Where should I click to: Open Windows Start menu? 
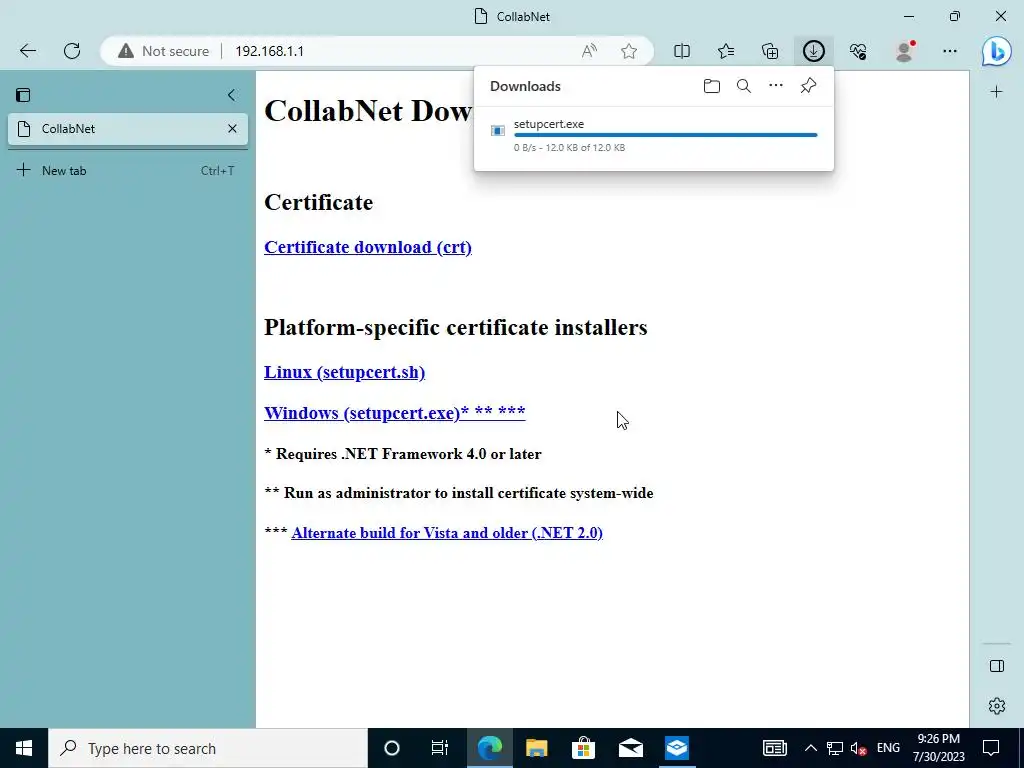24,748
